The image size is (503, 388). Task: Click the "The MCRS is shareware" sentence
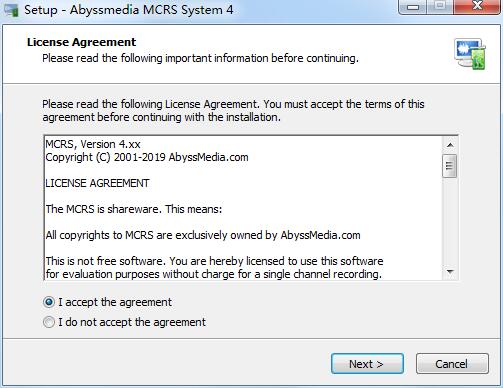[x=134, y=209]
